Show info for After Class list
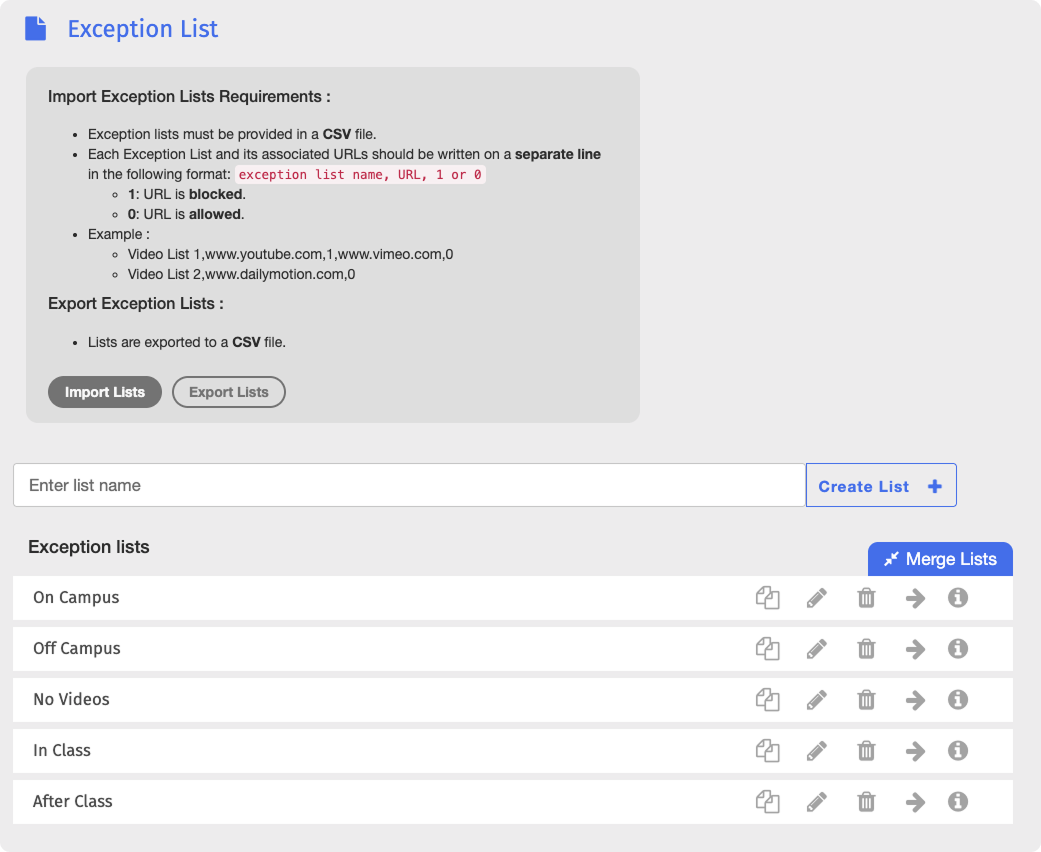This screenshot has height=852, width=1041. (957, 802)
